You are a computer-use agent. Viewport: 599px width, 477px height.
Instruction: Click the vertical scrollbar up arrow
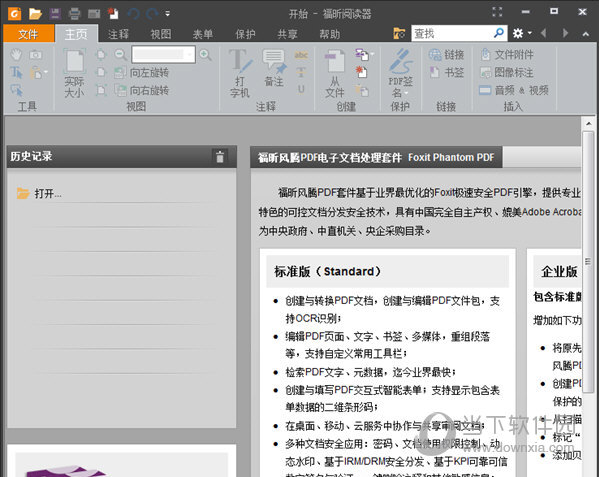pyautogui.click(x=588, y=124)
